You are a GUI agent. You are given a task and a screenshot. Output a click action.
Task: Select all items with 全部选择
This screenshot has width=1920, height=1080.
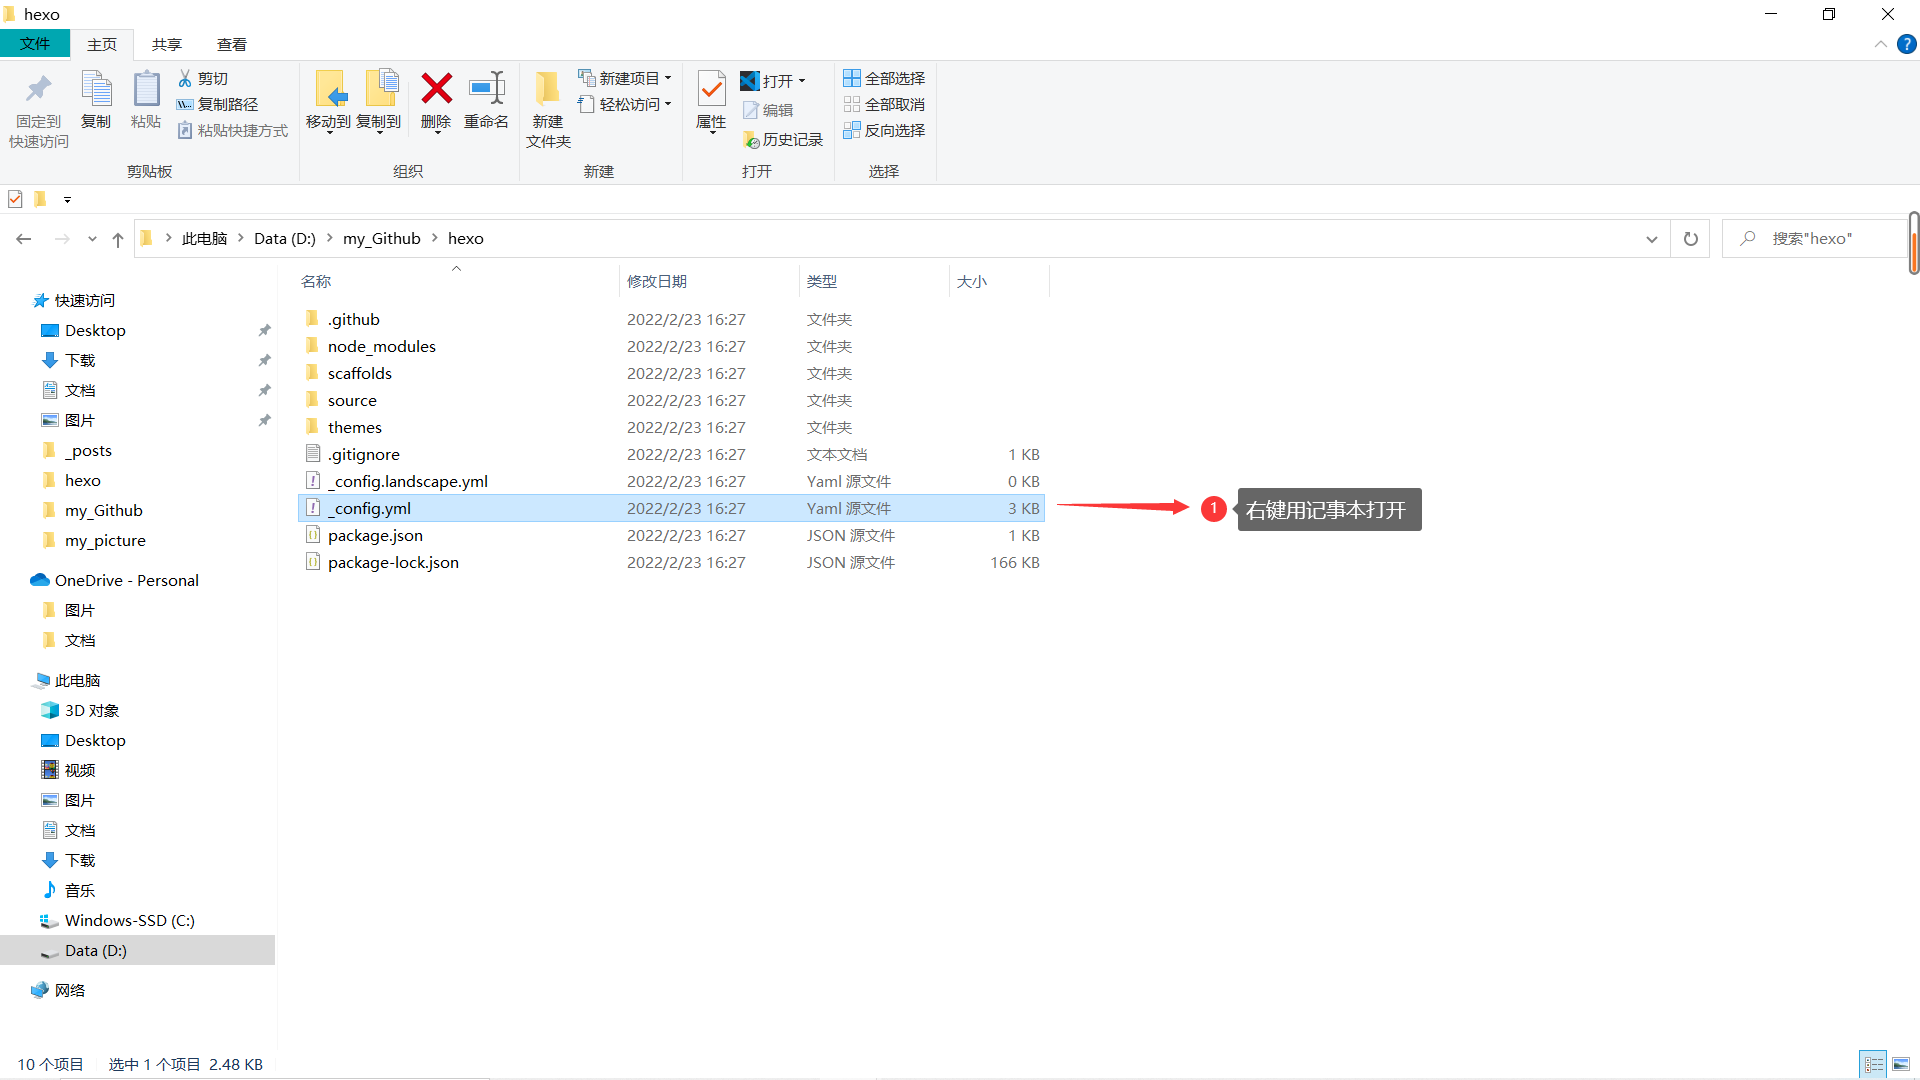(x=884, y=78)
